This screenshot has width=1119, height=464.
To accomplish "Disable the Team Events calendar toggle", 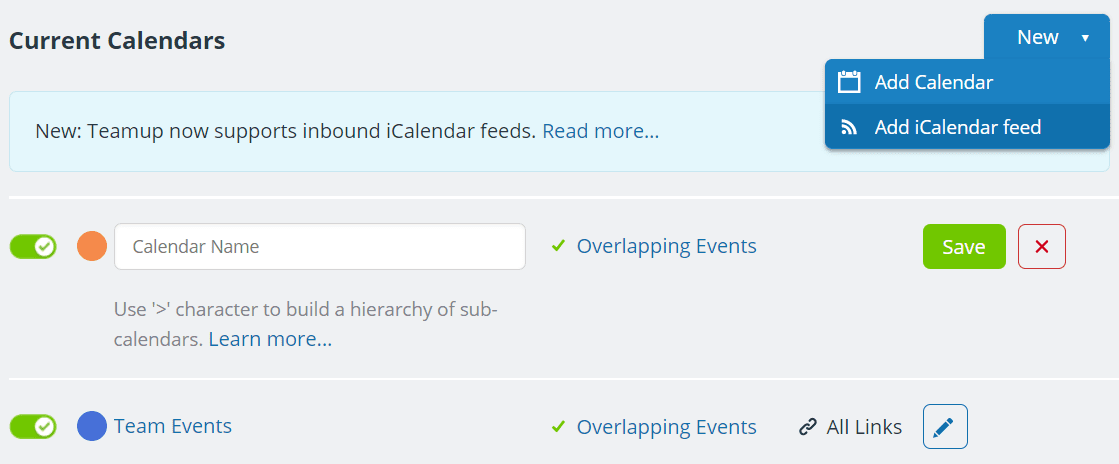I will (x=33, y=427).
